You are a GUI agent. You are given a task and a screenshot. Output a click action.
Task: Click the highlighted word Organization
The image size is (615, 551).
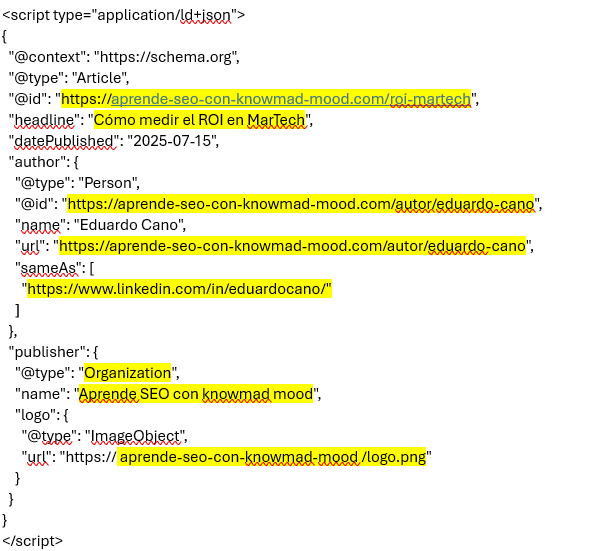click(x=127, y=373)
